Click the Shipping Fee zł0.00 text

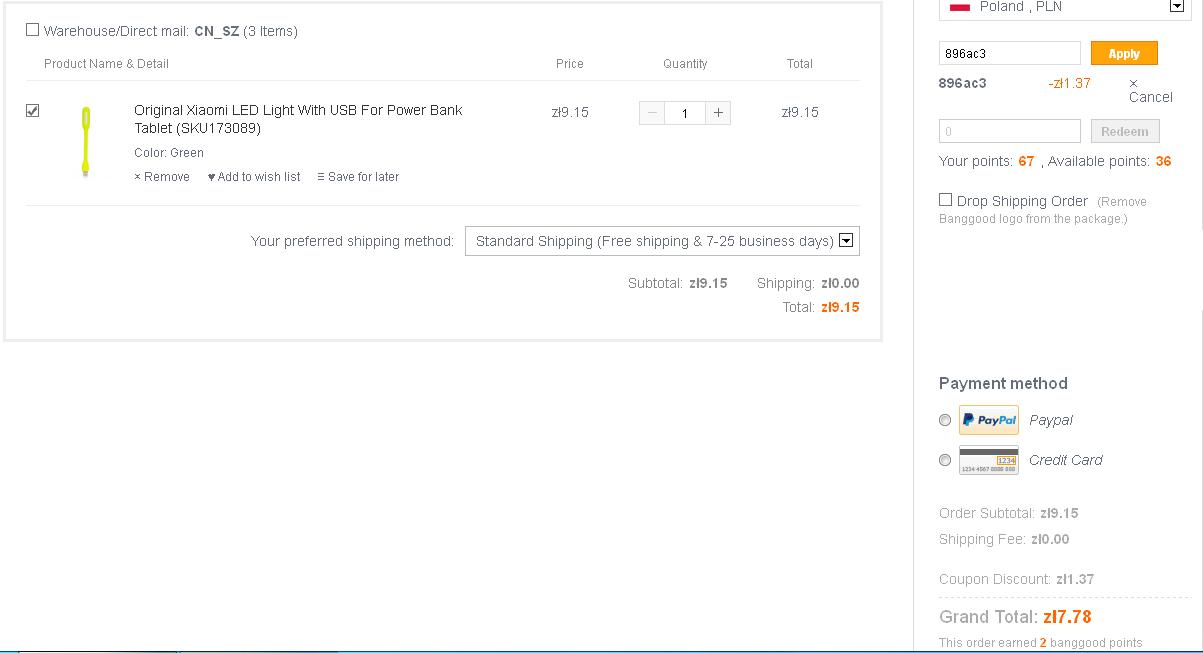coord(1004,539)
